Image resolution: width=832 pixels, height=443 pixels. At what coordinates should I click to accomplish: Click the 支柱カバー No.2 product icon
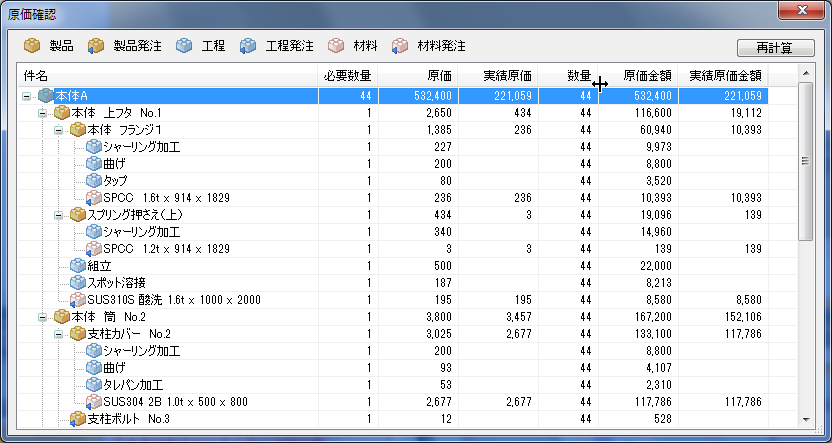pos(77,334)
